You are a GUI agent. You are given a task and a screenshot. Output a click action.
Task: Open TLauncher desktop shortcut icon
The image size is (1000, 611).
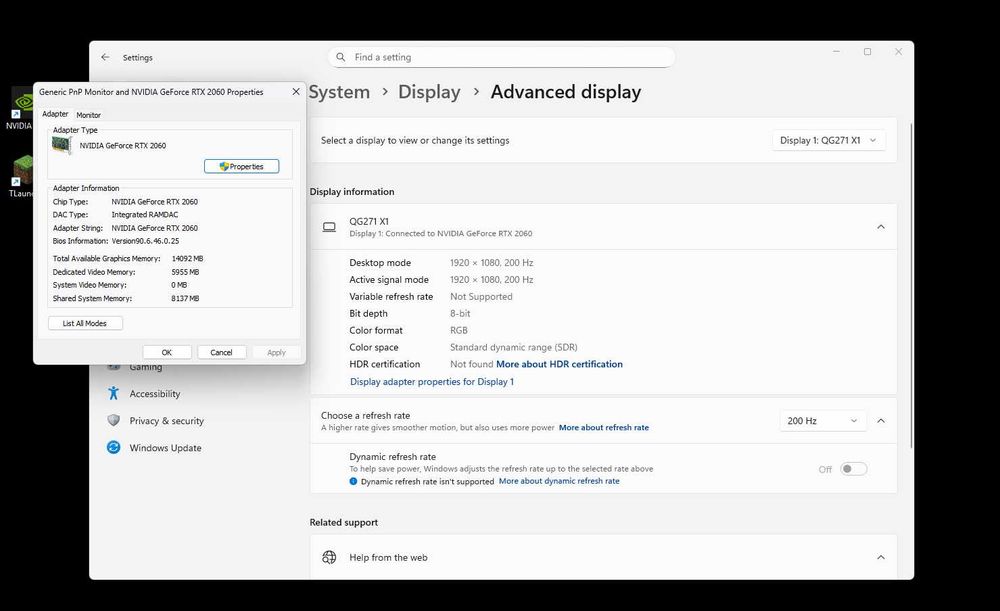click(20, 175)
